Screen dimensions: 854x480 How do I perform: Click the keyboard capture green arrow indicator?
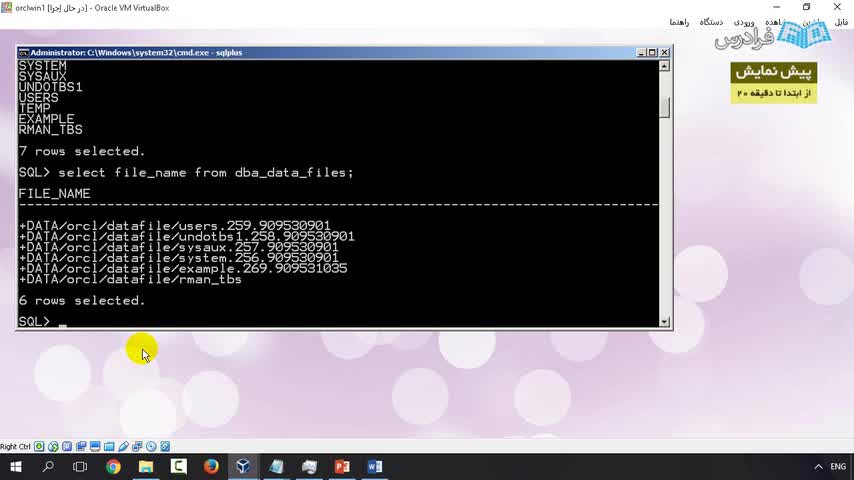tap(39, 446)
